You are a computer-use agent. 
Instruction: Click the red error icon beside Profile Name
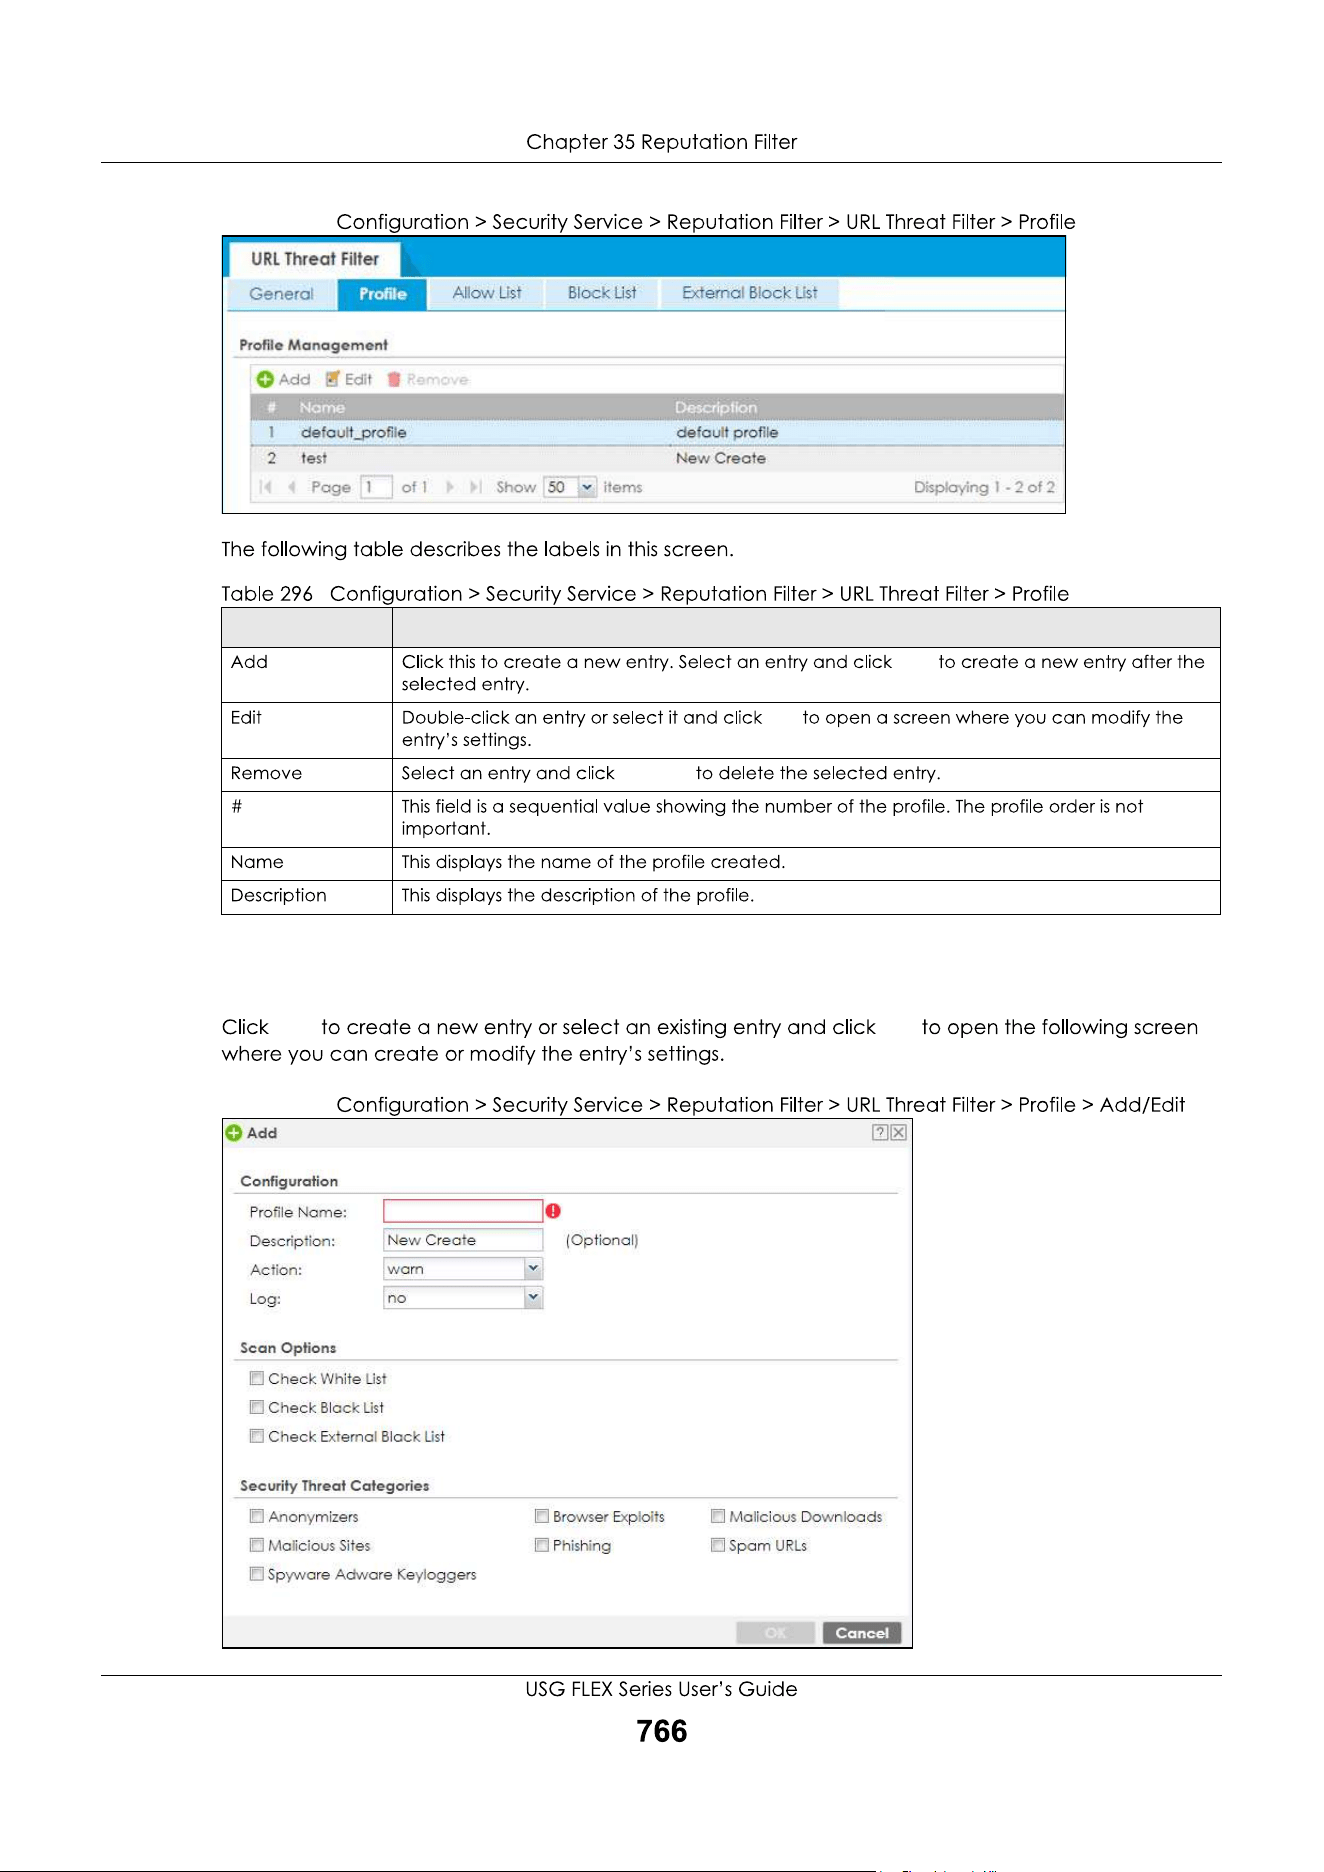(553, 1211)
